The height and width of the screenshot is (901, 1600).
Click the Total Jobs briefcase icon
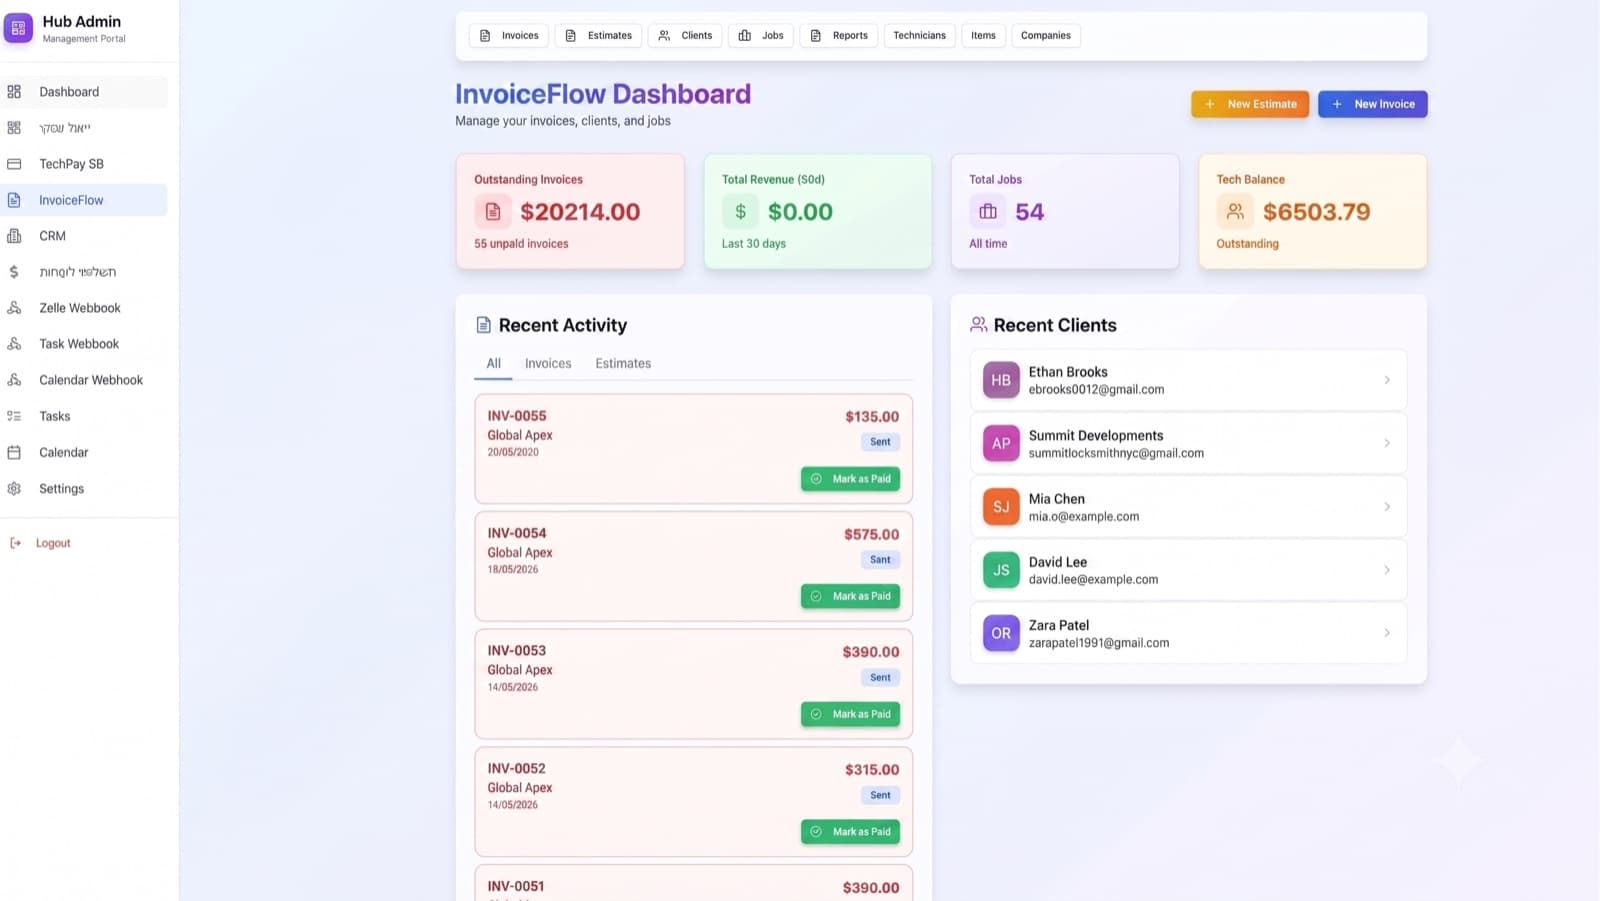coord(987,211)
